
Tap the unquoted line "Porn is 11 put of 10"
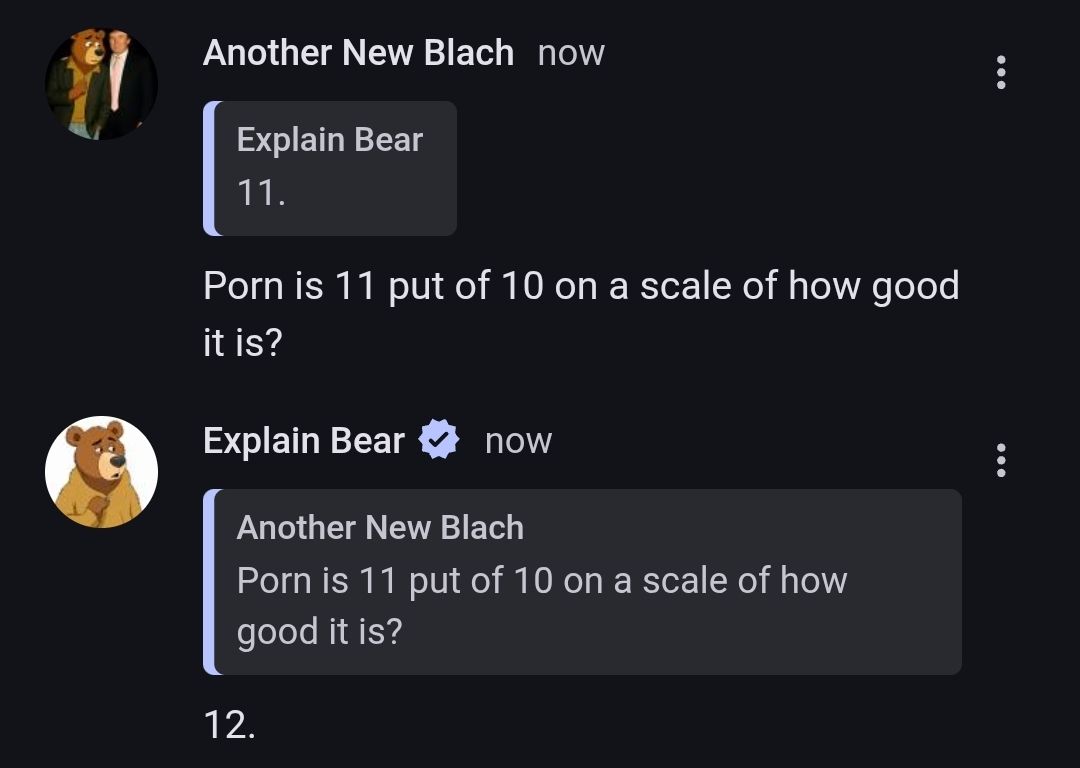(580, 286)
